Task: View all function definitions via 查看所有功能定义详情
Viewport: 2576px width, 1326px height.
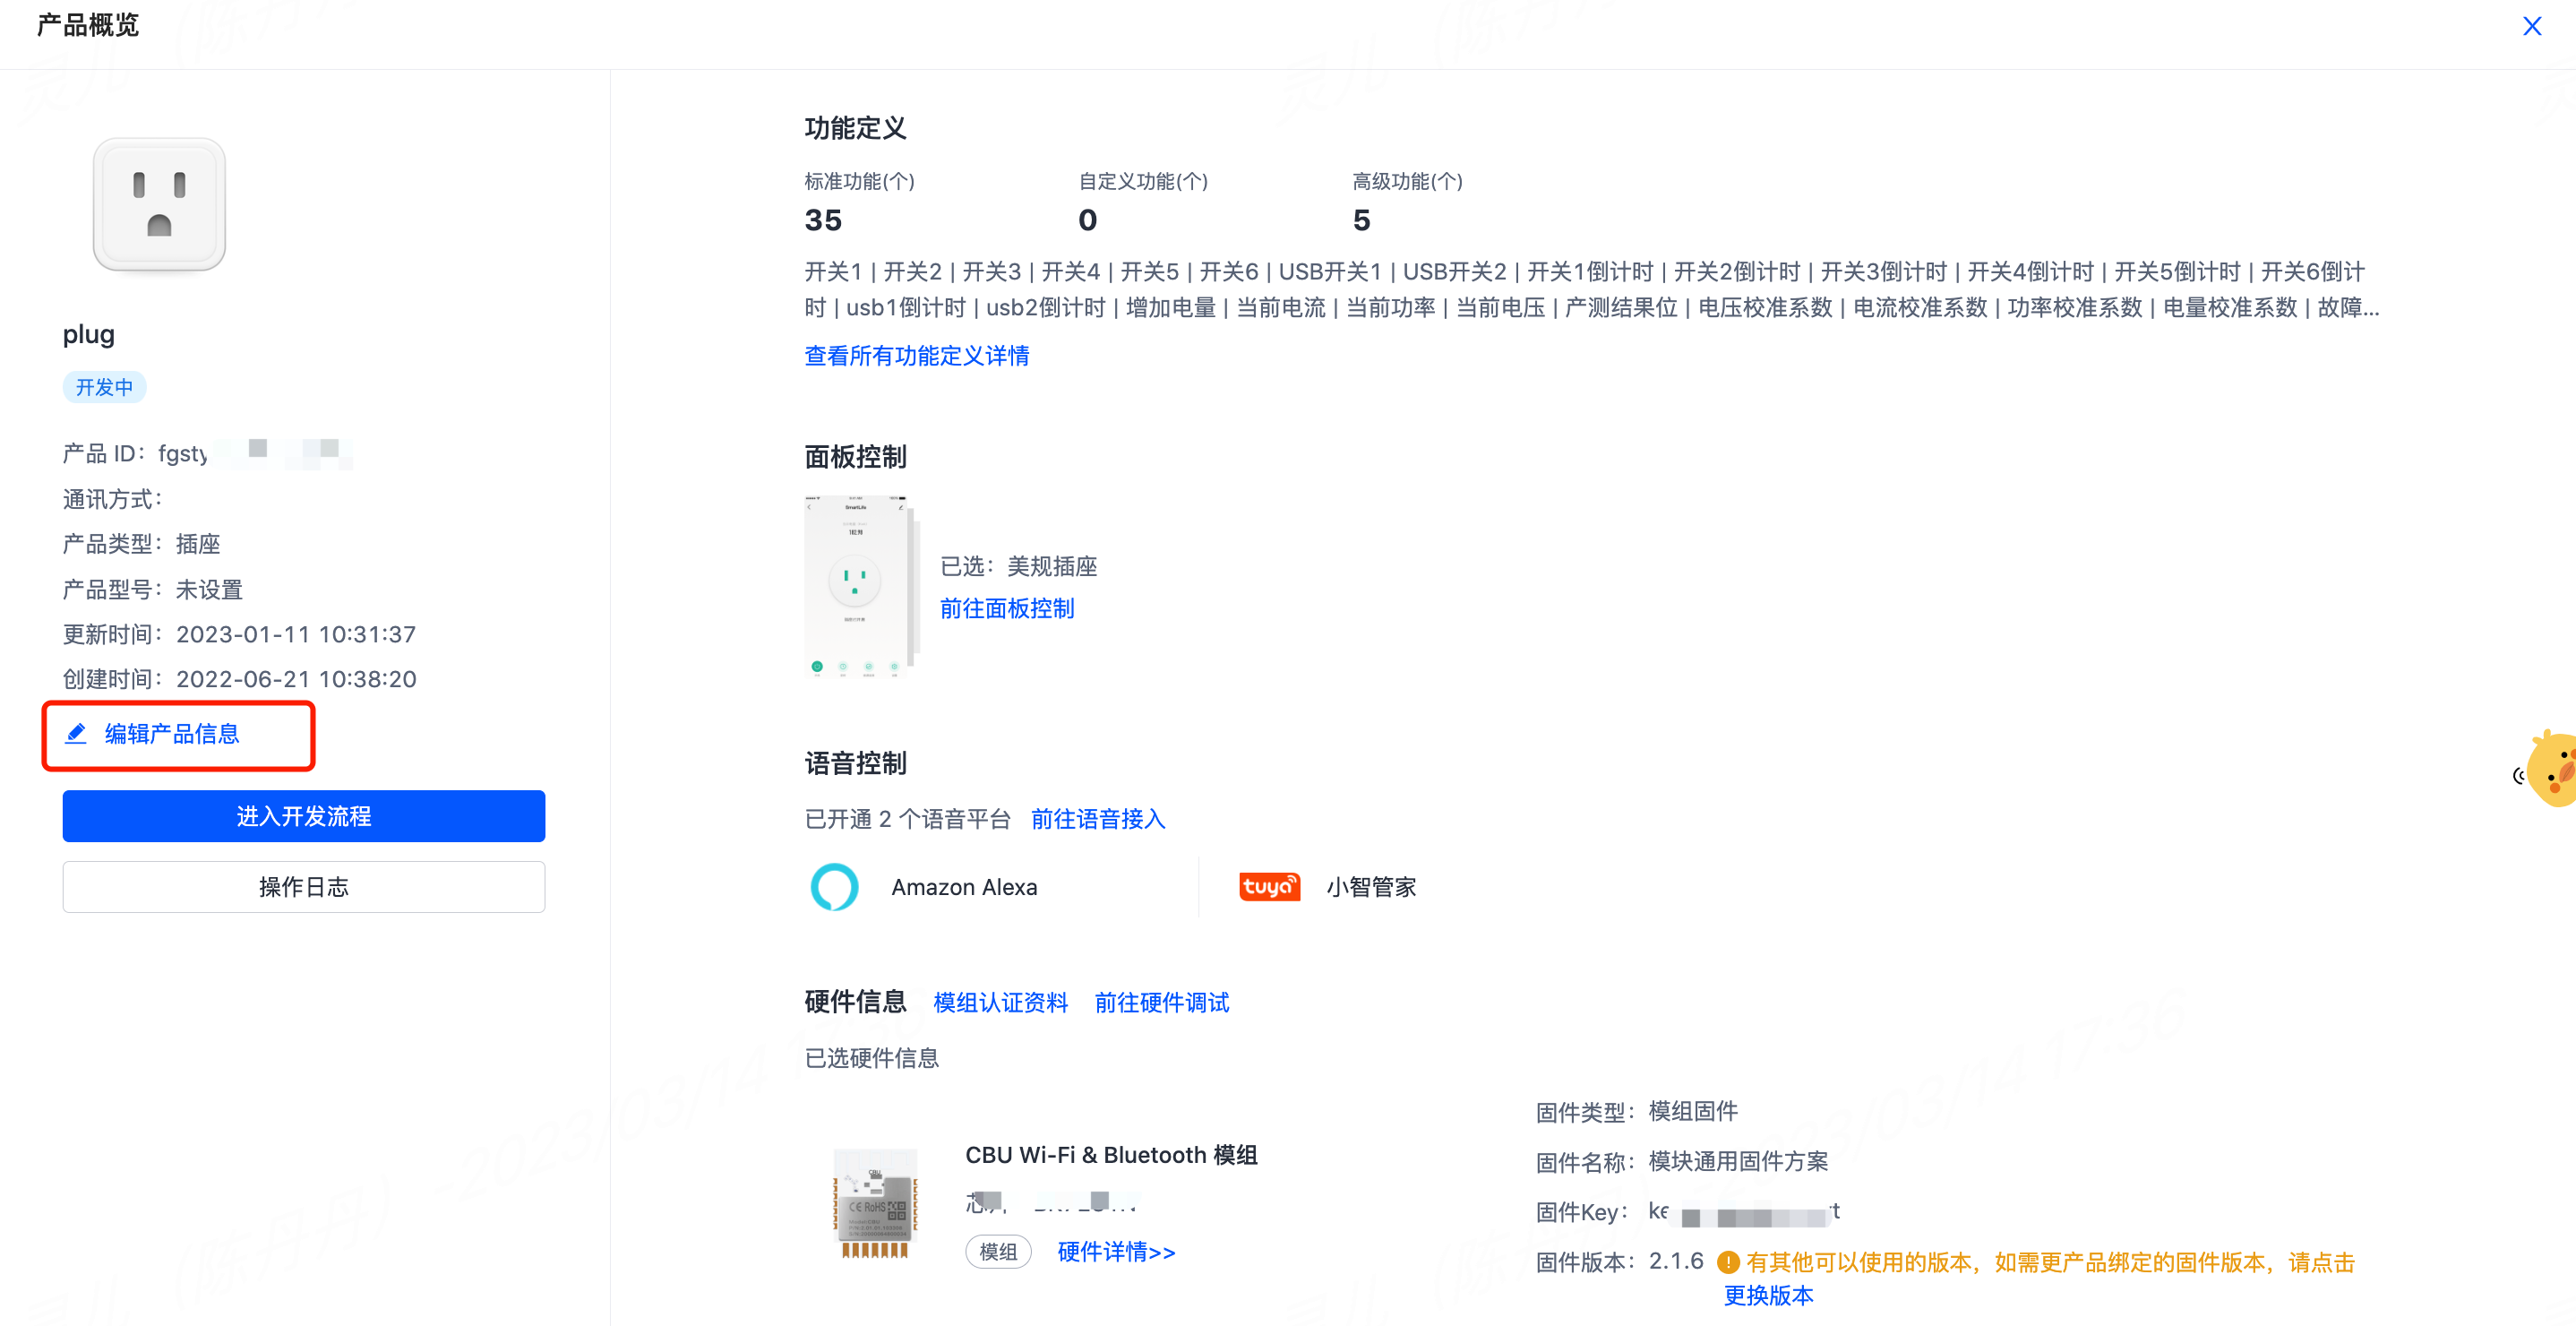Action: point(917,356)
